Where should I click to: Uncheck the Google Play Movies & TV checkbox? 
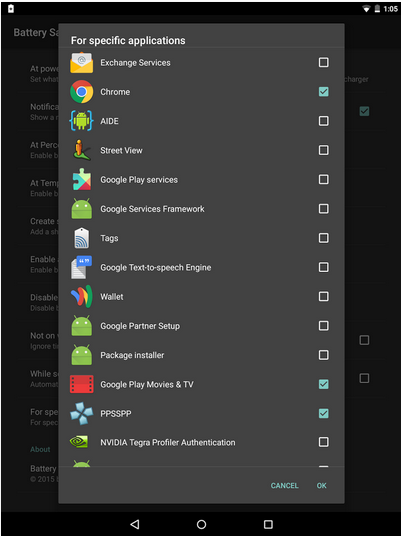pos(323,384)
